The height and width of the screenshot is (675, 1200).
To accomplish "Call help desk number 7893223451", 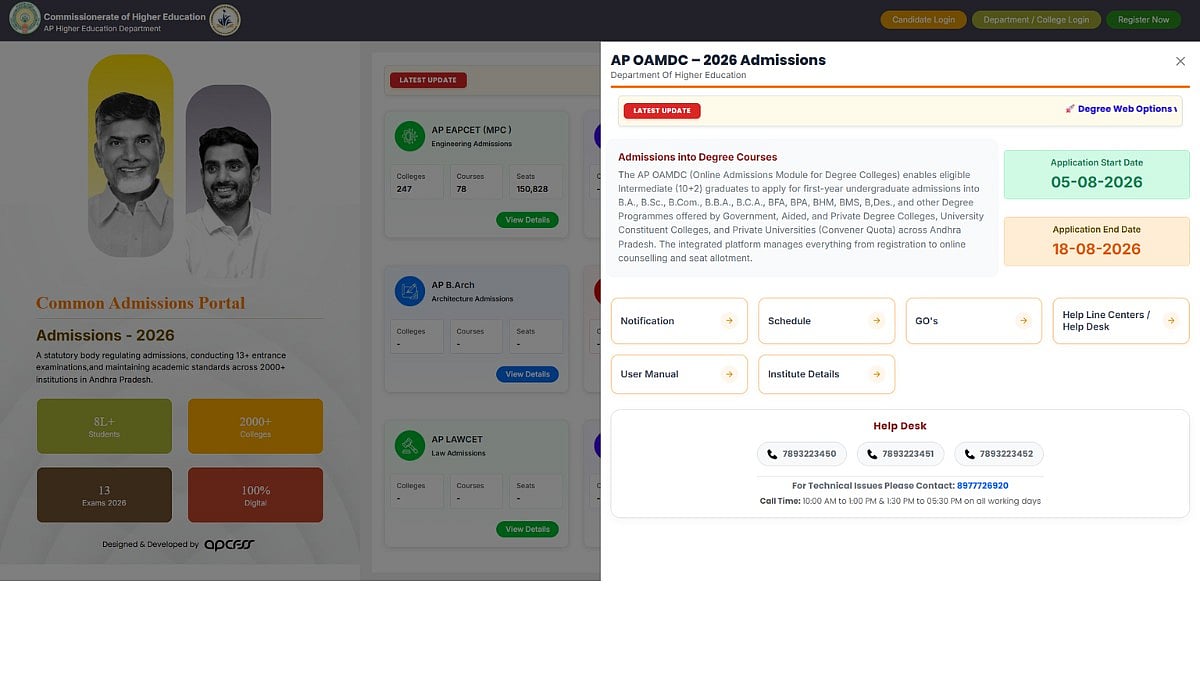I will 900,454.
